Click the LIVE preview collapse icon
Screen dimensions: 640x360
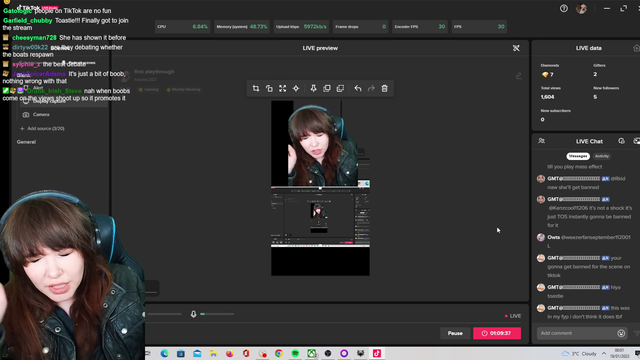tap(516, 48)
